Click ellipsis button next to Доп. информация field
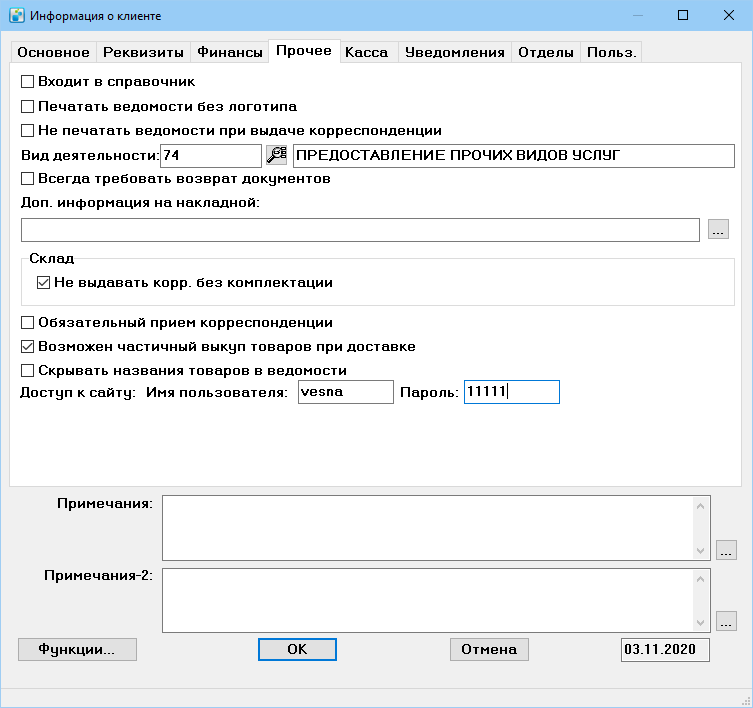This screenshot has width=753, height=708. 718,229
